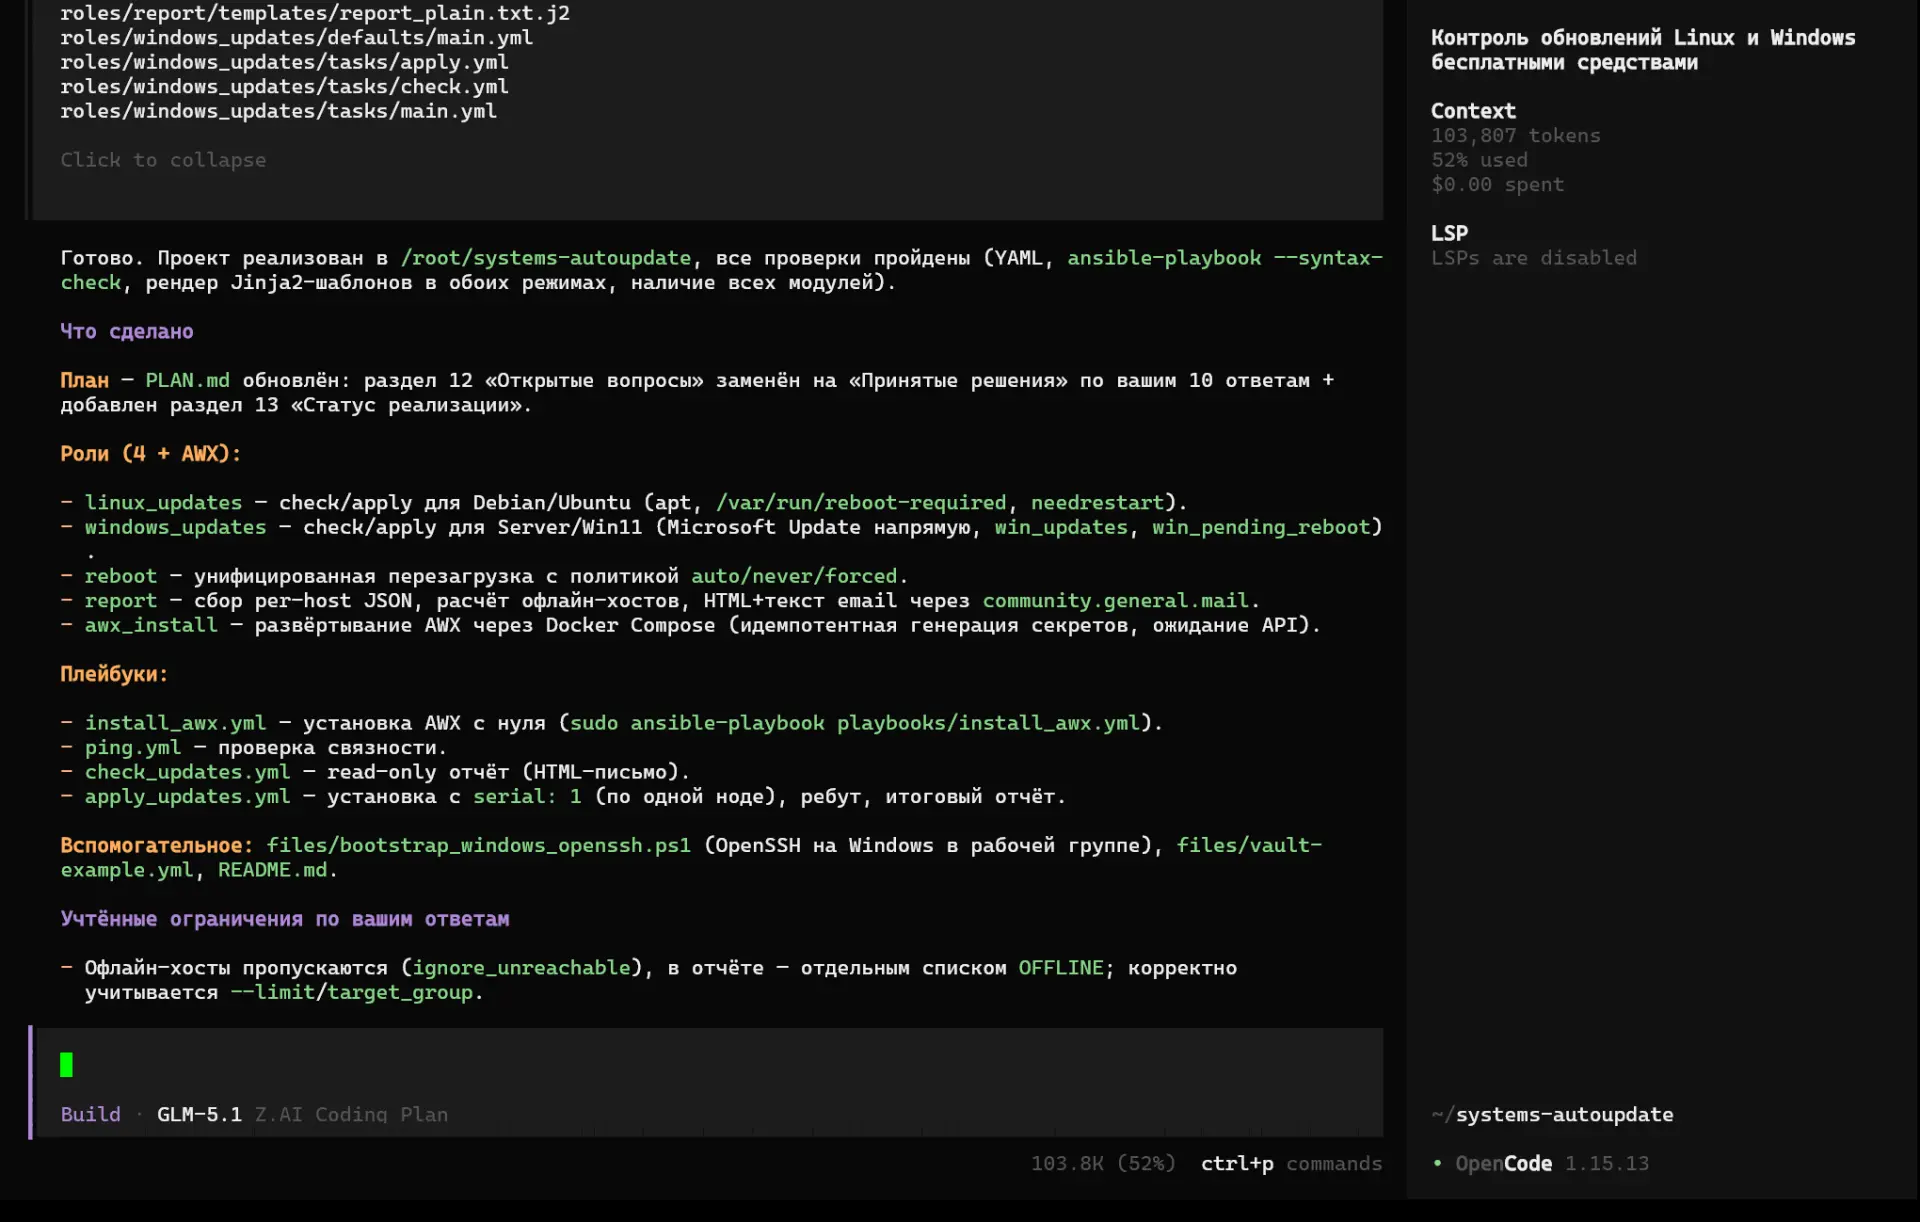Open the GLM-5.1 model selector
This screenshot has height=1222, width=1920.
[x=199, y=1114]
